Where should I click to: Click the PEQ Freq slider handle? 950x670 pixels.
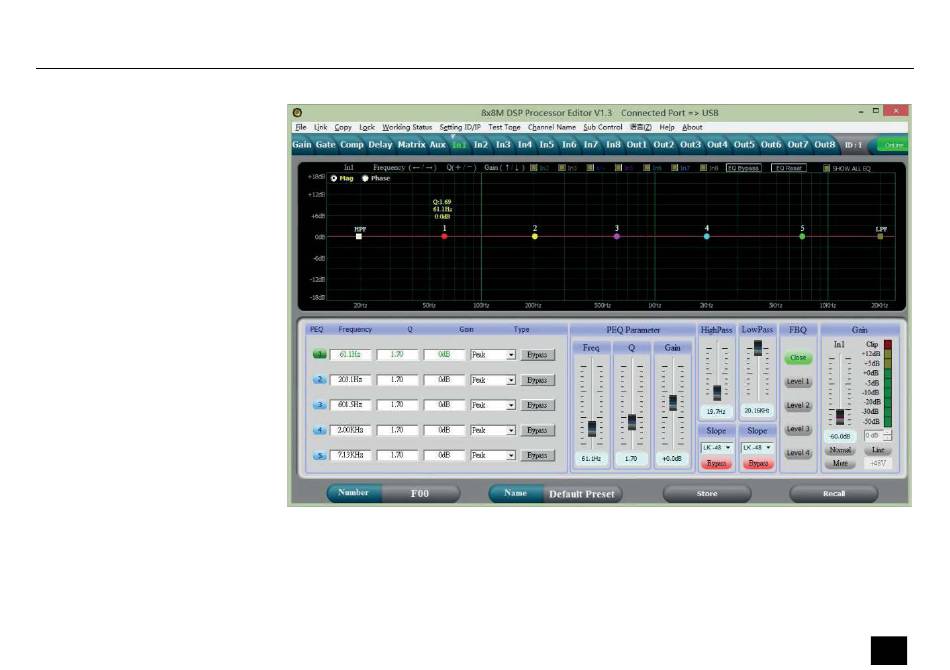592,428
